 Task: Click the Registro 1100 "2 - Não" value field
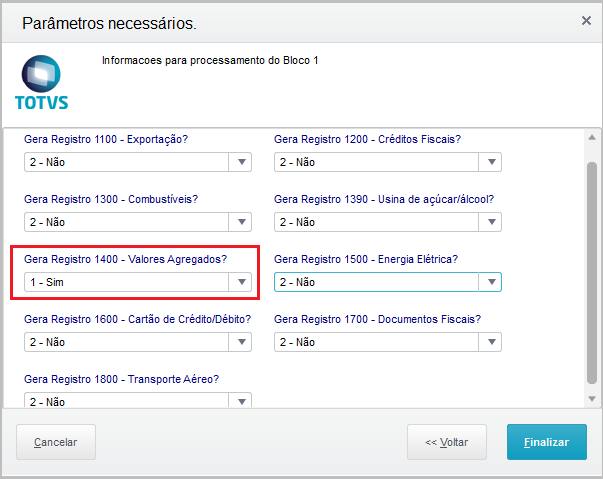coord(127,162)
